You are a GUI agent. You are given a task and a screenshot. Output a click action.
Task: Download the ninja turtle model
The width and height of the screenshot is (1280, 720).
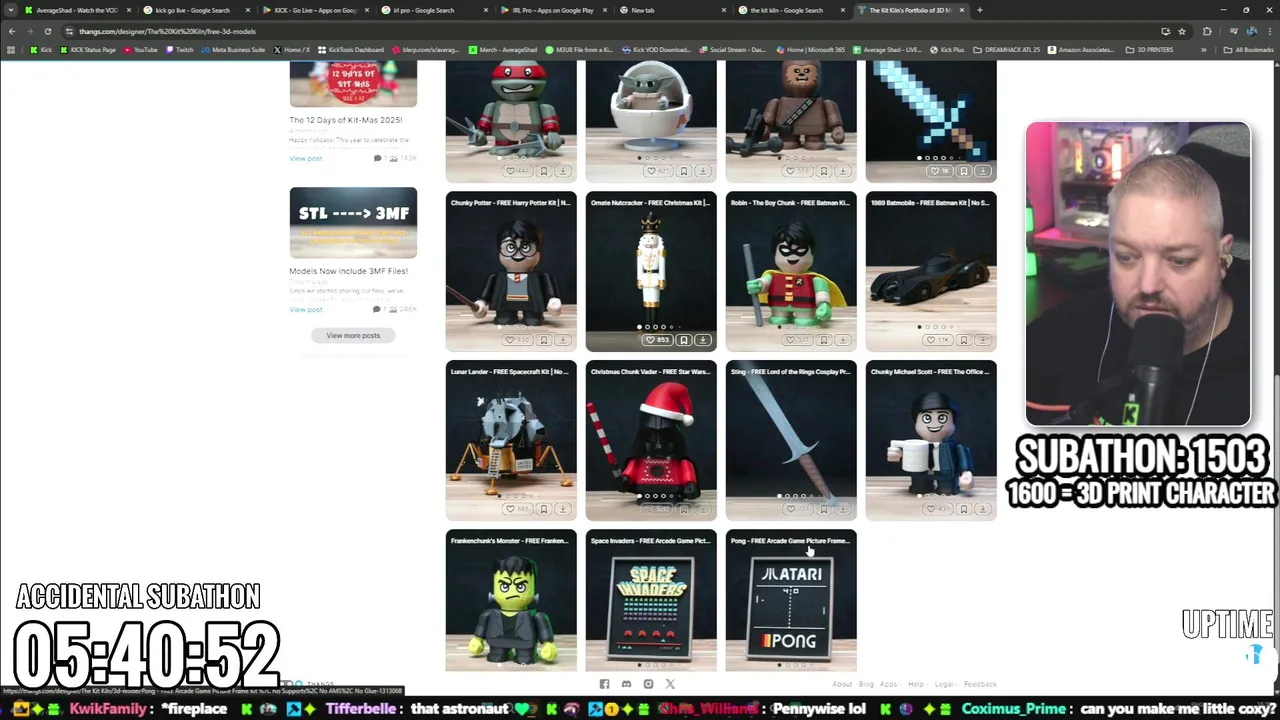tap(563, 171)
